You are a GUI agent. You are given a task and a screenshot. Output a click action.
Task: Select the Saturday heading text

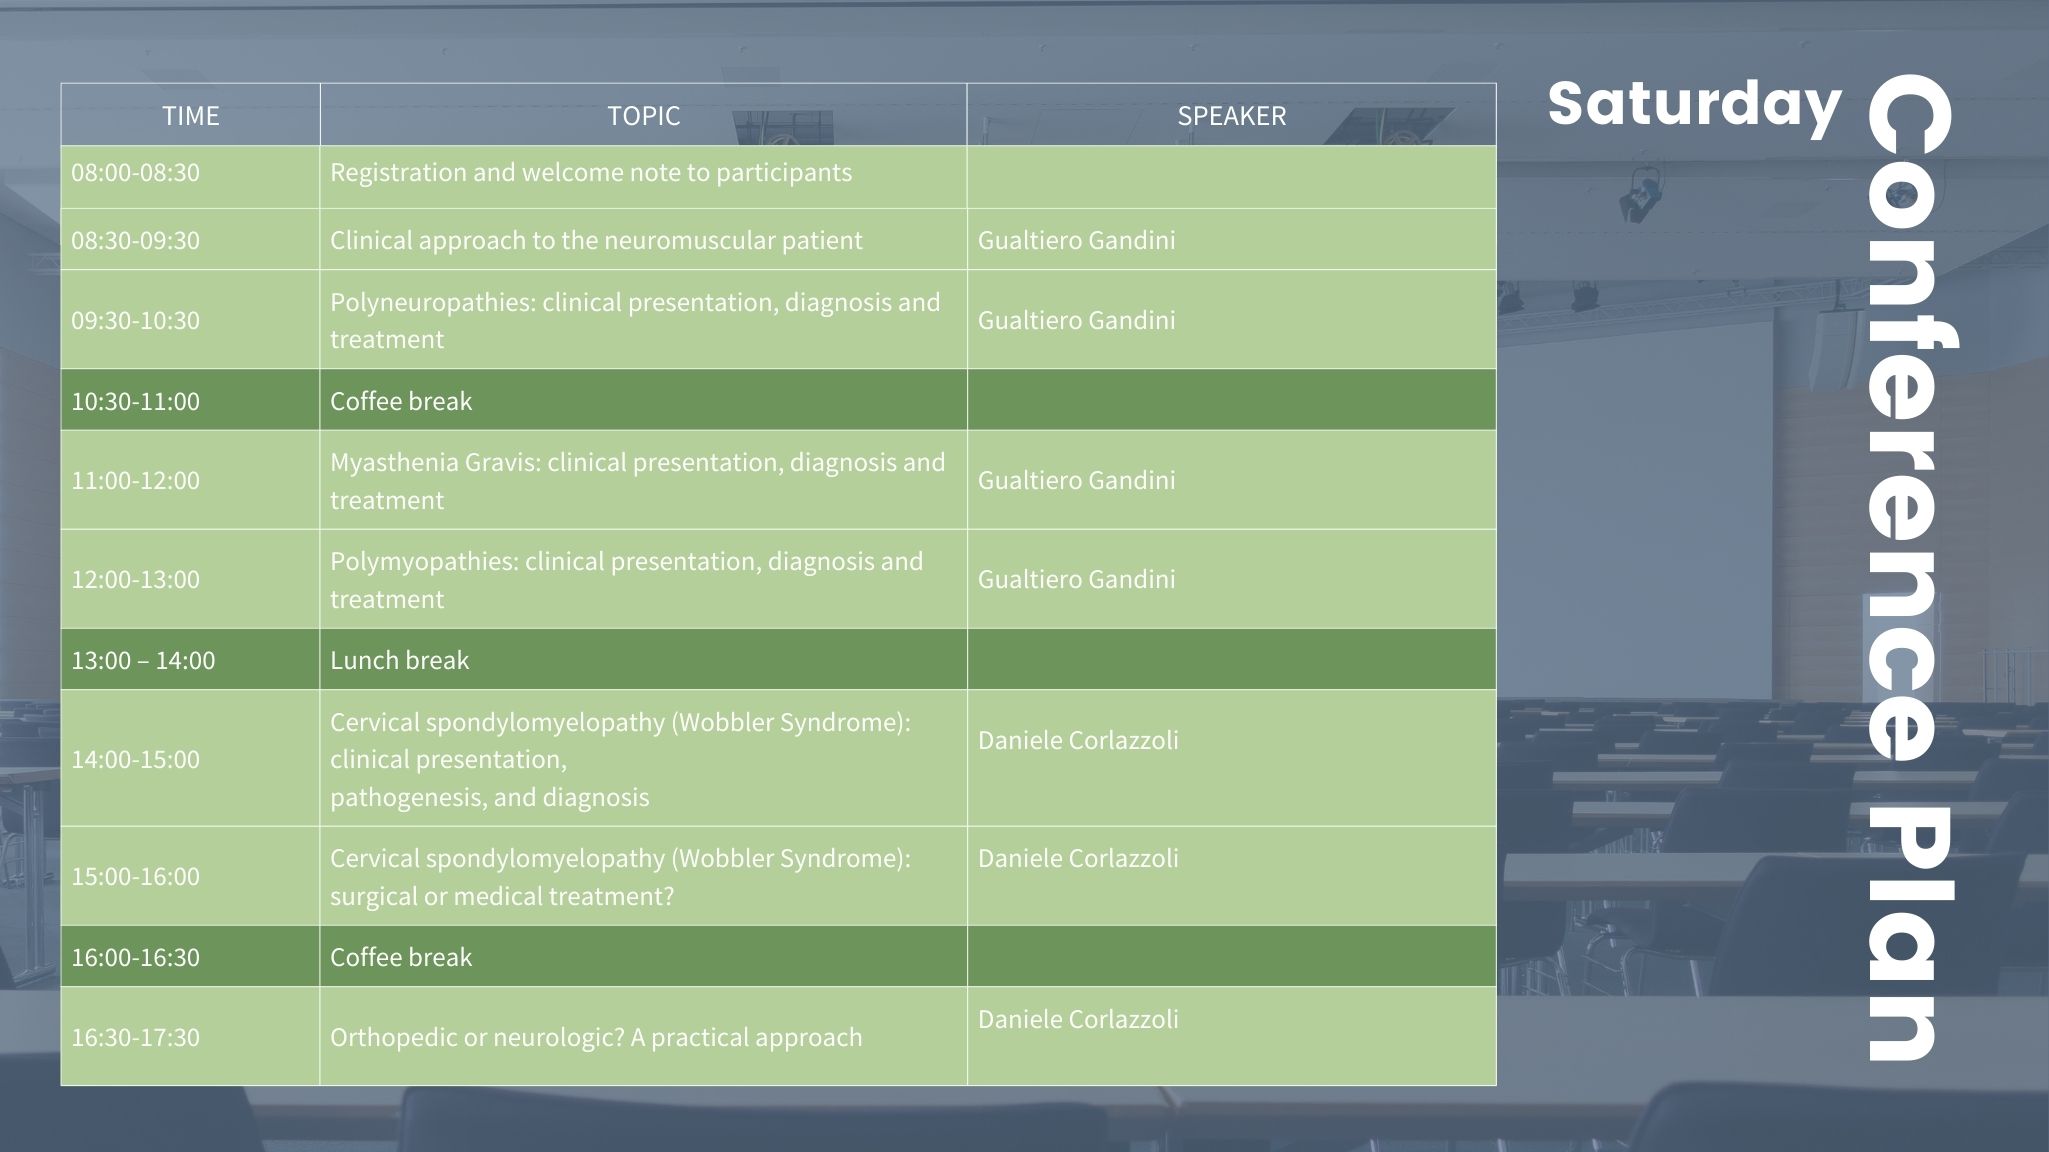point(1693,104)
